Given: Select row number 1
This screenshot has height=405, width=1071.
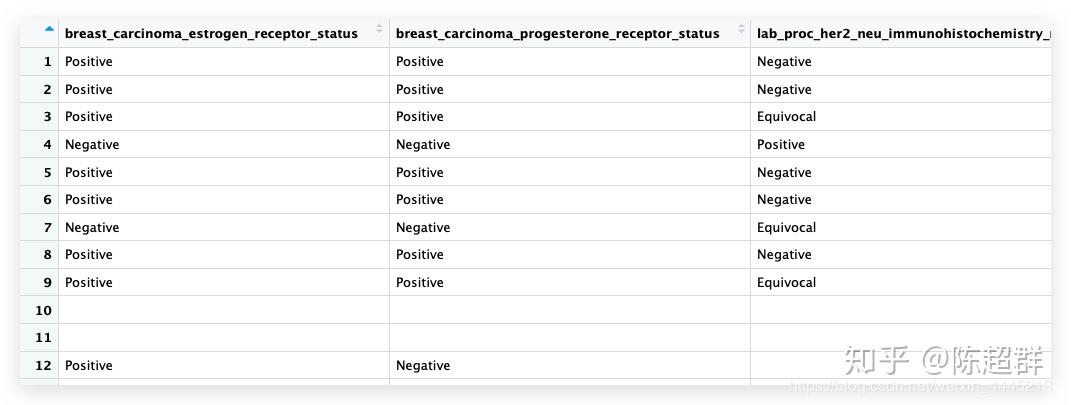Looking at the screenshot, I should pos(46,62).
